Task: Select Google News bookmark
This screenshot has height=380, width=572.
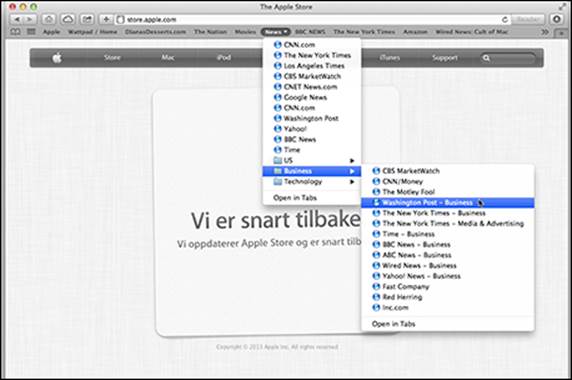Action: tap(312, 97)
